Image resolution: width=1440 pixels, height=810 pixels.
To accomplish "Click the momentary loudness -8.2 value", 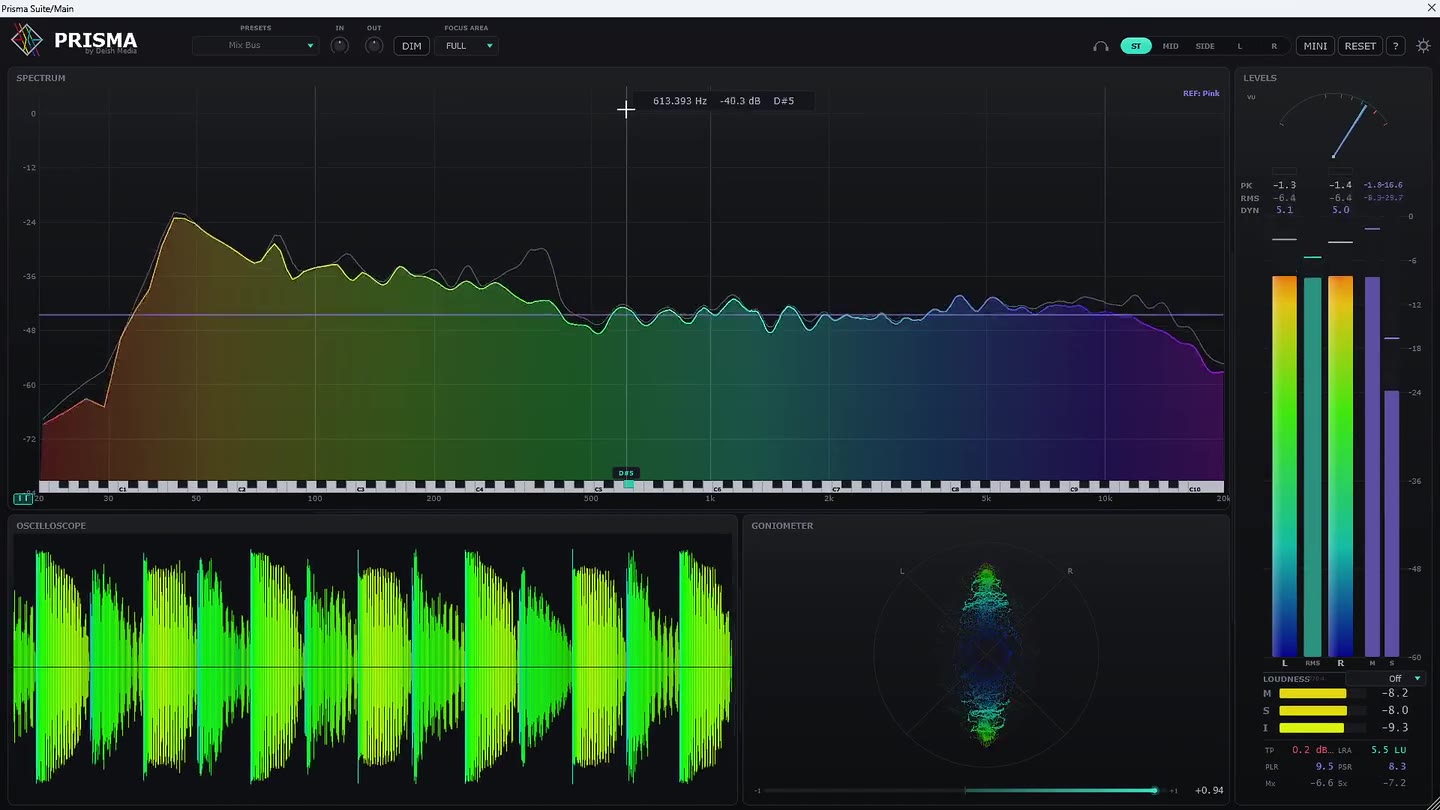I will 1394,693.
